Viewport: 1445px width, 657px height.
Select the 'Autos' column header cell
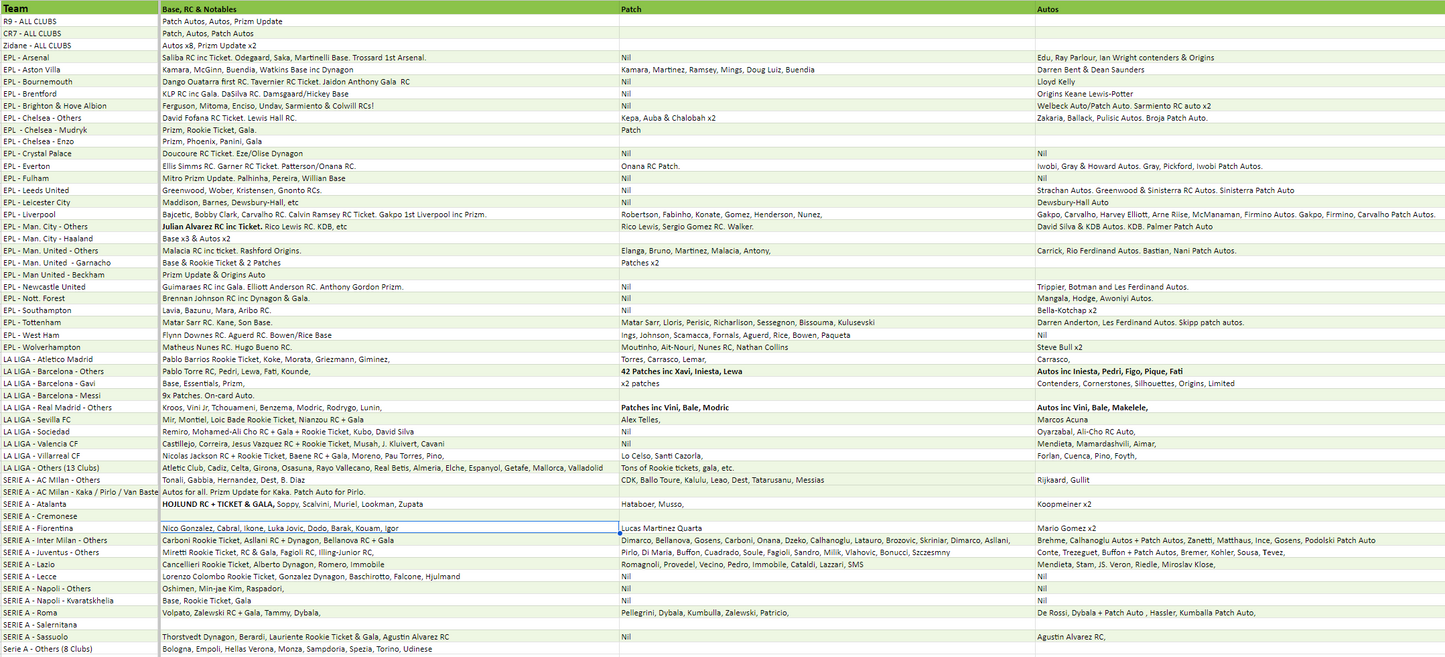click(1238, 8)
